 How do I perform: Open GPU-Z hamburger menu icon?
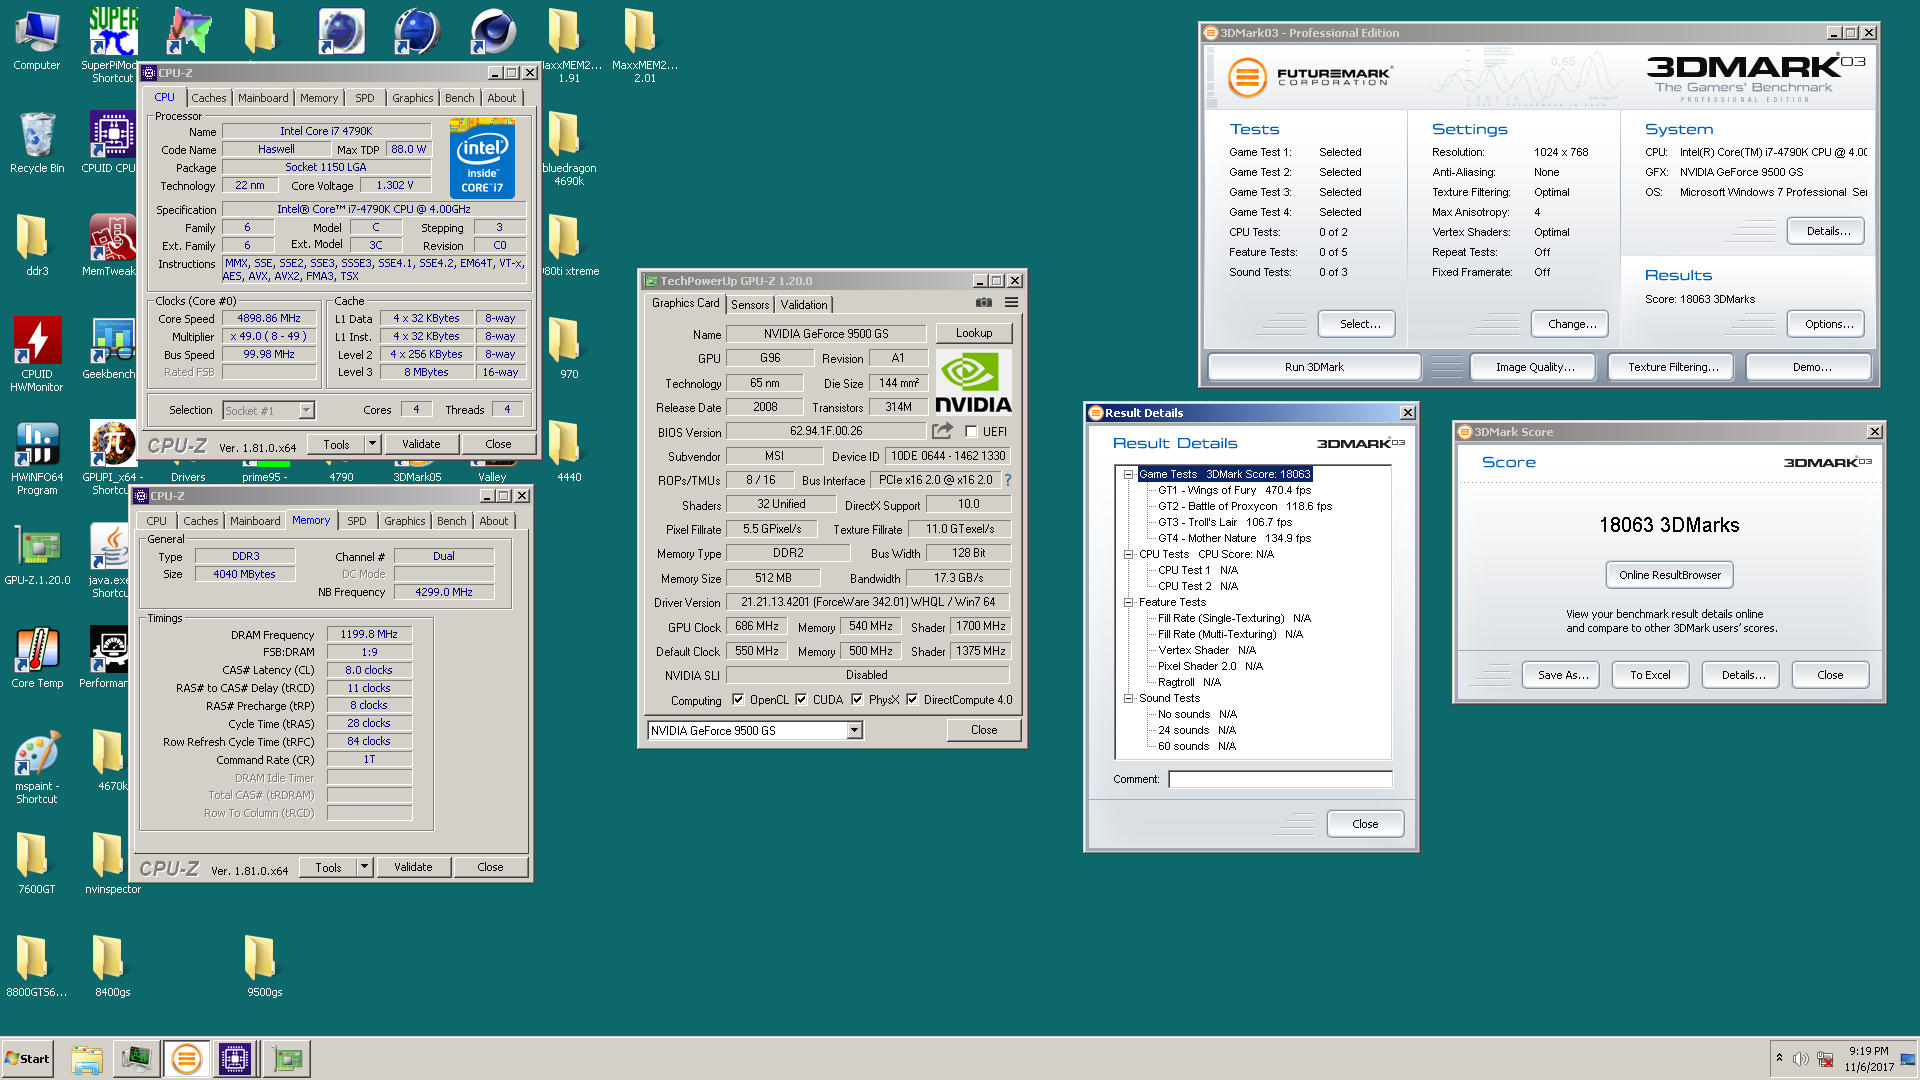pyautogui.click(x=1011, y=302)
